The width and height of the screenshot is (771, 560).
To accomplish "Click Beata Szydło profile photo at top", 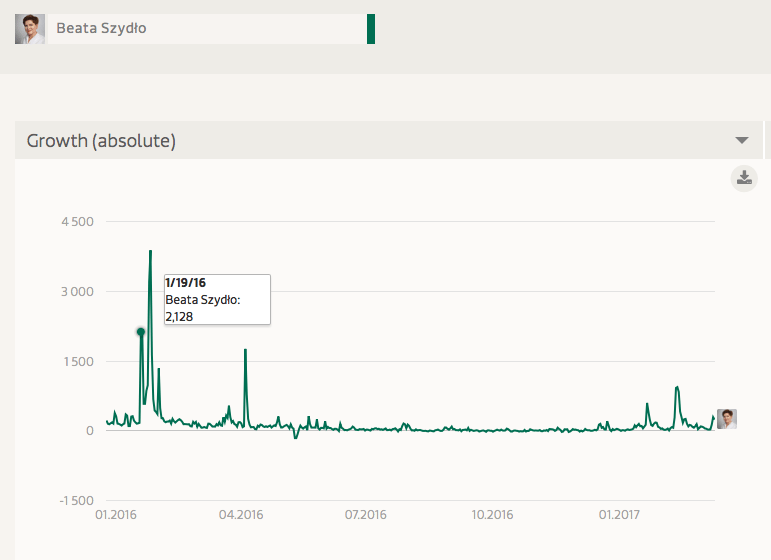I will (30, 29).
